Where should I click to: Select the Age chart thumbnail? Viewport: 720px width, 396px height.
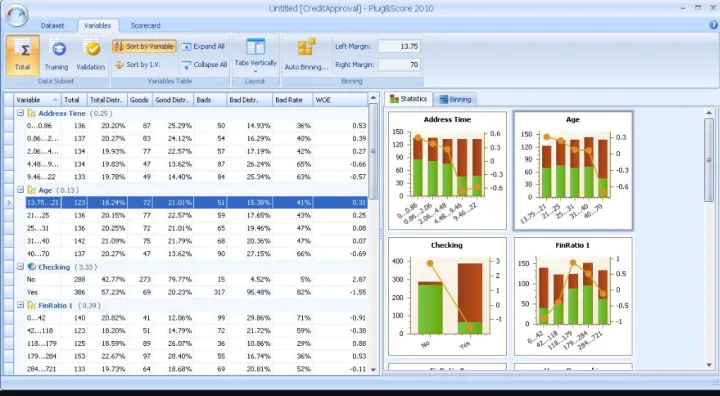573,170
